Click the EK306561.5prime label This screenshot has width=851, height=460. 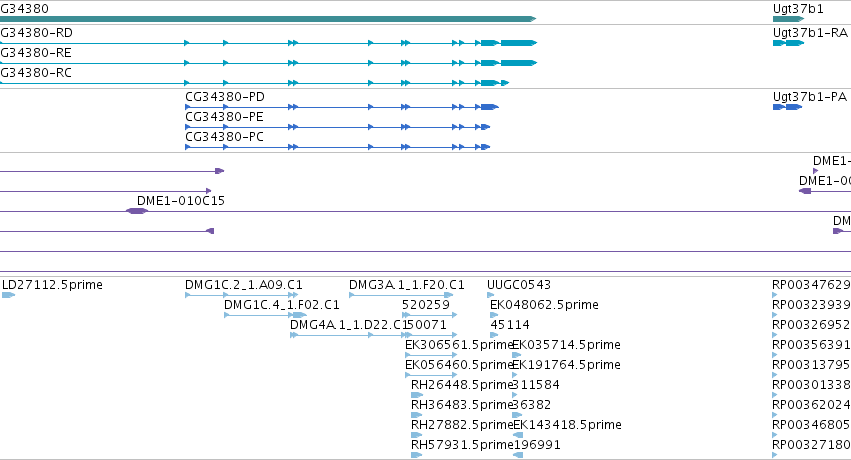point(459,345)
